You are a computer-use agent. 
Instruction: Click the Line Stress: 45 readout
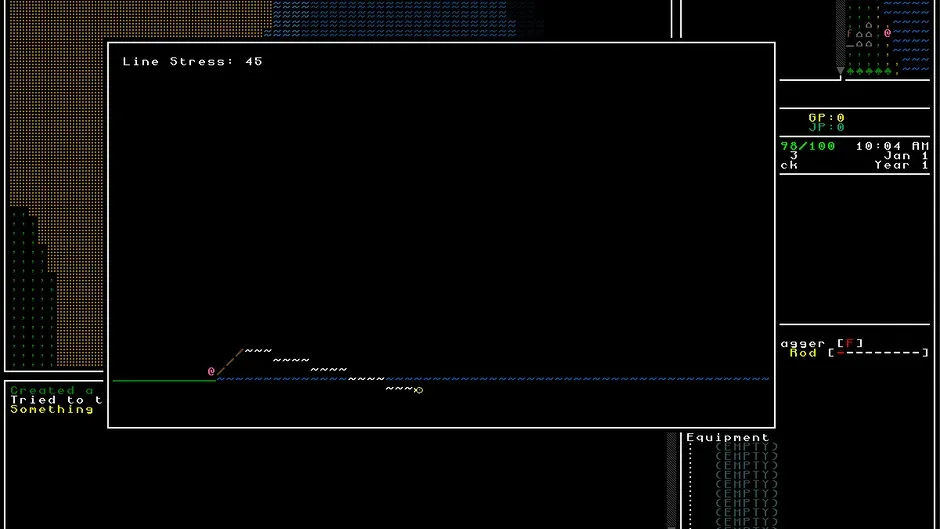point(192,61)
